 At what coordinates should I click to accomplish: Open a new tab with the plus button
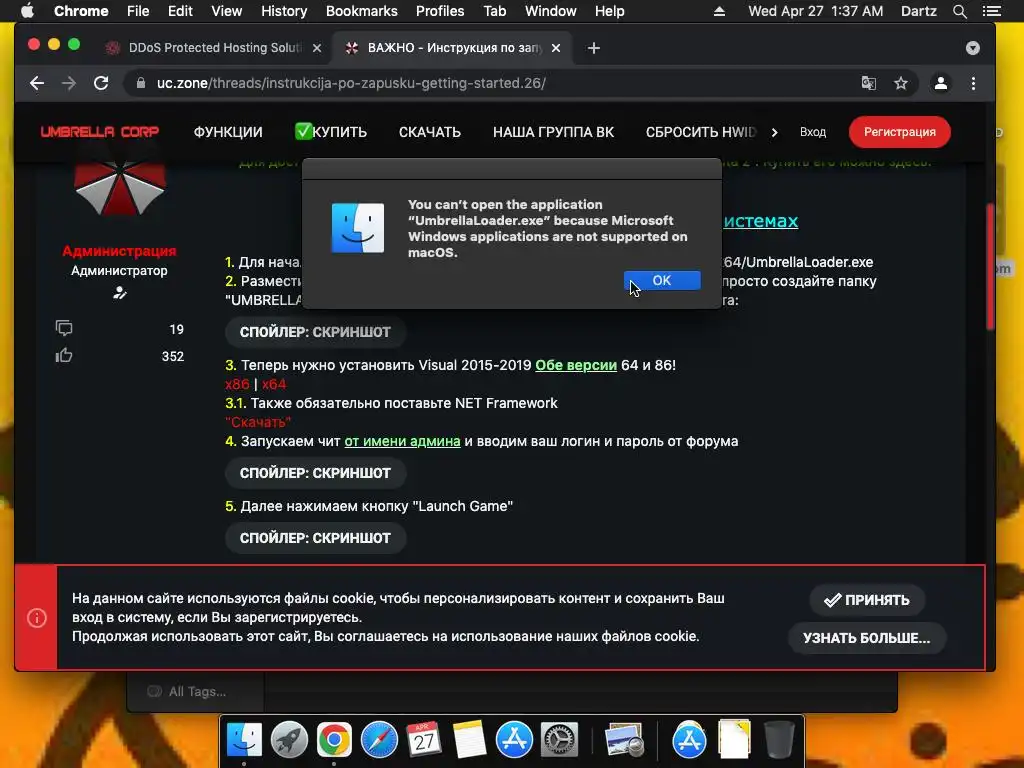(x=594, y=48)
